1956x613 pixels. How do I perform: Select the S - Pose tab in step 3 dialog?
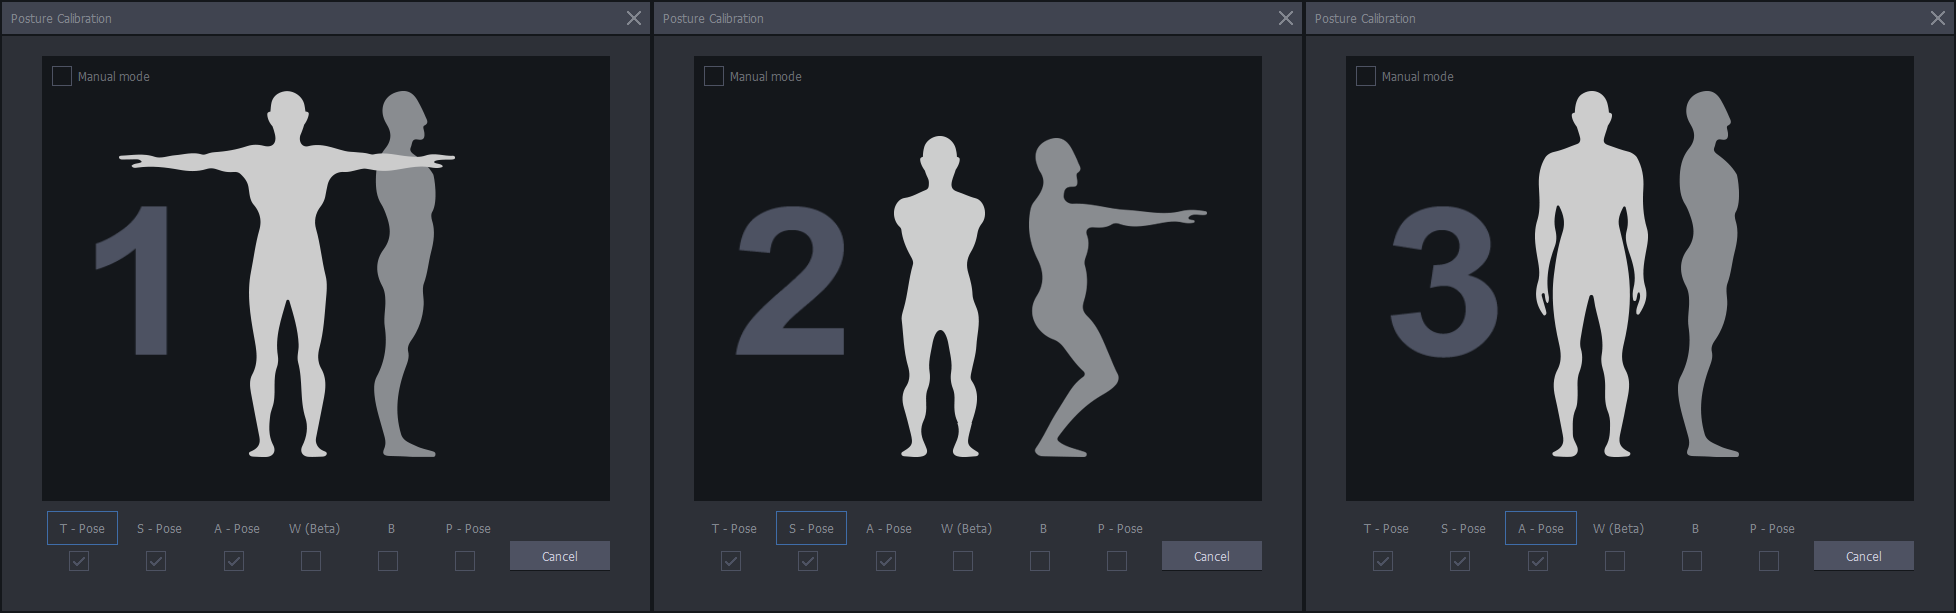point(1463,528)
